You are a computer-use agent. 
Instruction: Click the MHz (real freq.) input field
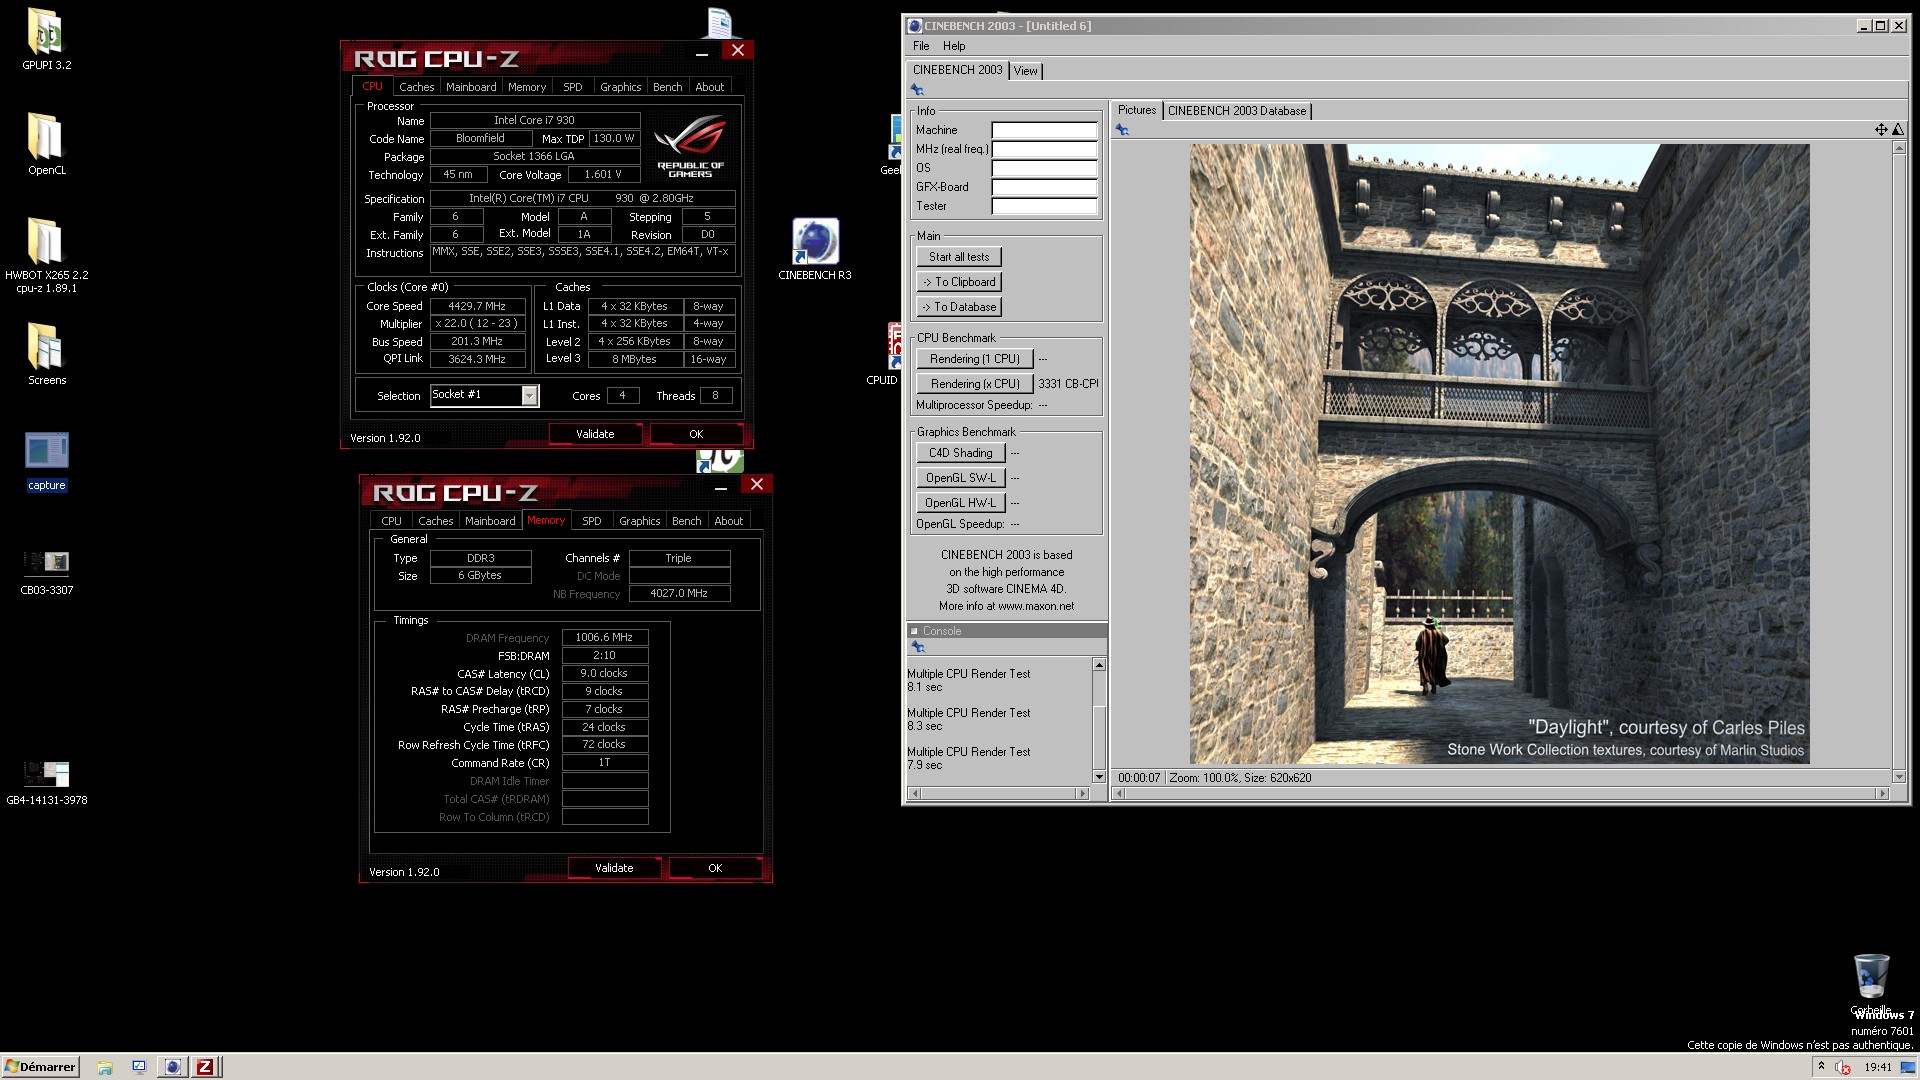pos(1044,149)
